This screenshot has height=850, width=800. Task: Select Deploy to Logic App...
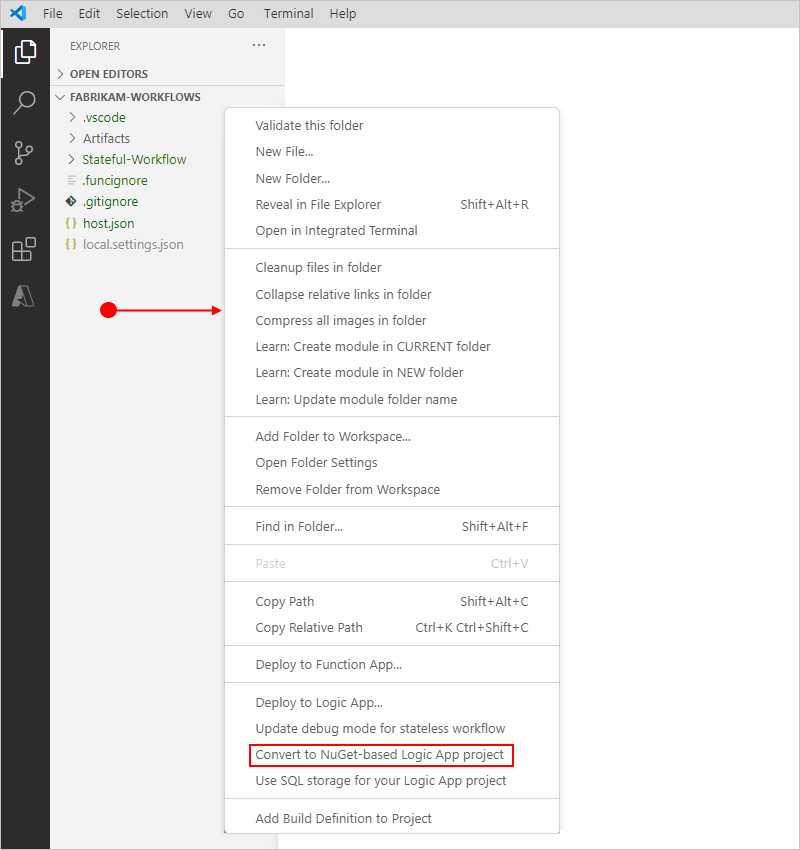[x=392, y=703]
